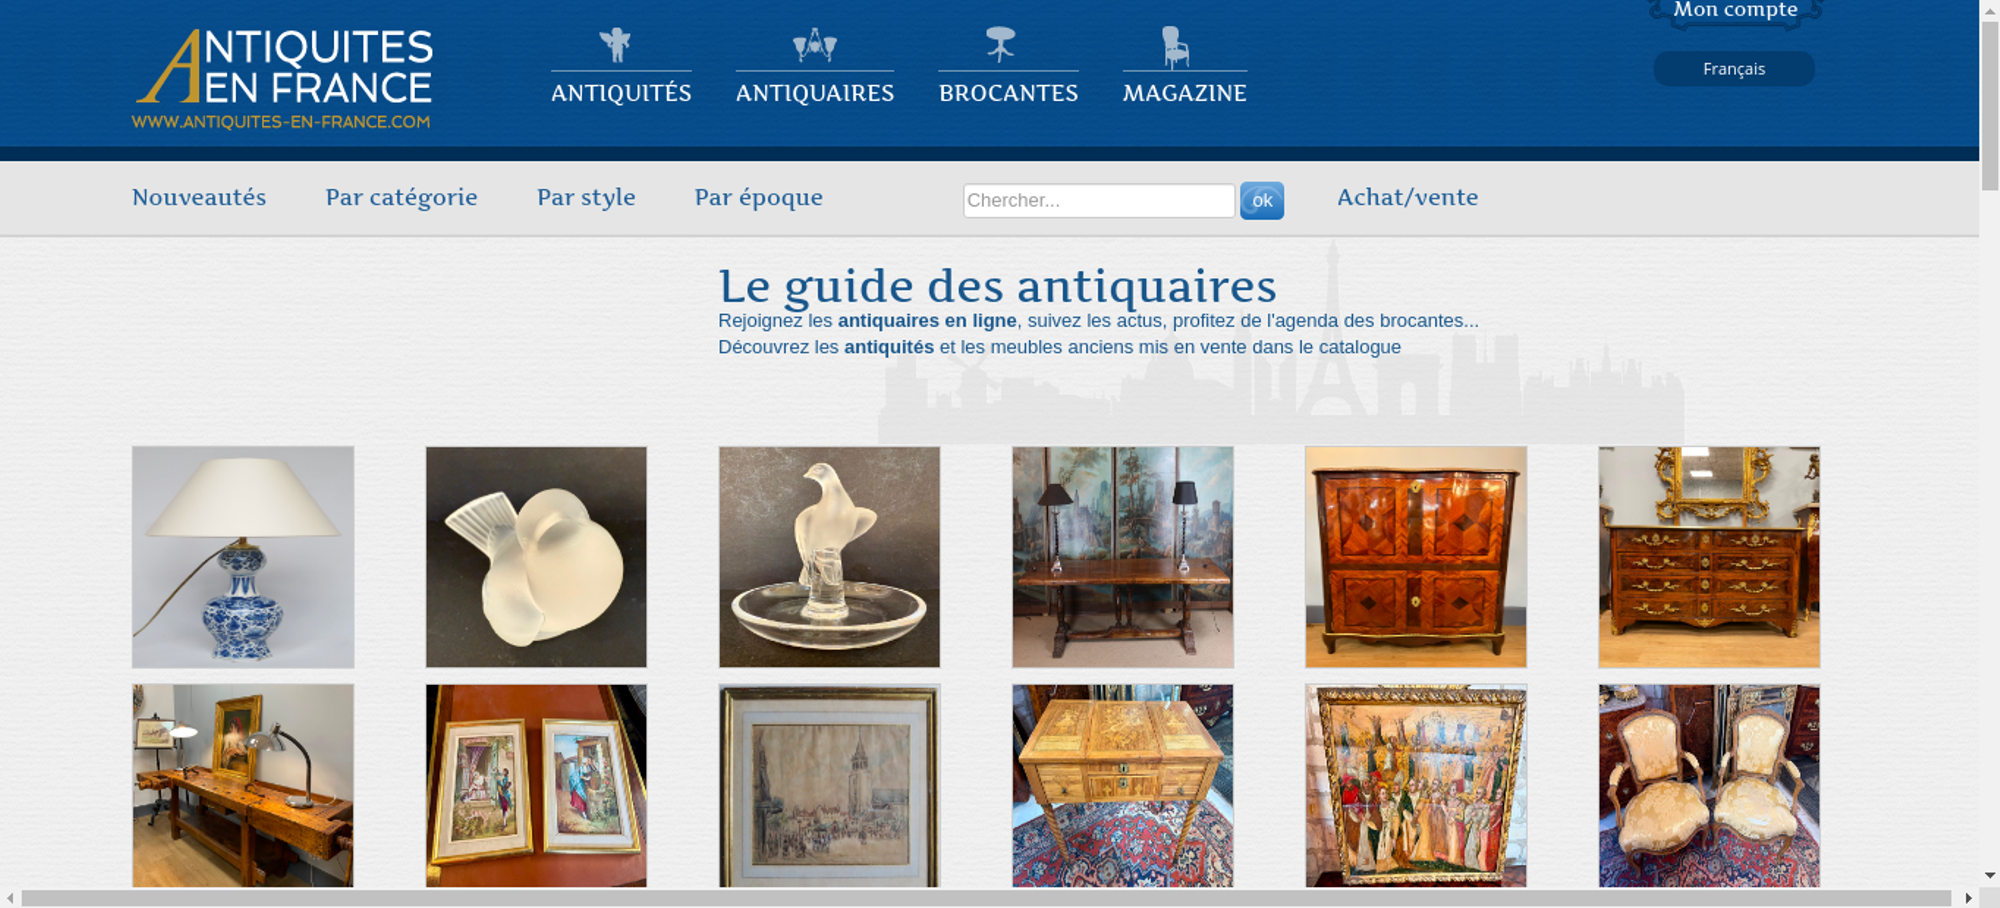This screenshot has width=2000, height=908.
Task: Open the Par catégorie menu
Action: (401, 197)
